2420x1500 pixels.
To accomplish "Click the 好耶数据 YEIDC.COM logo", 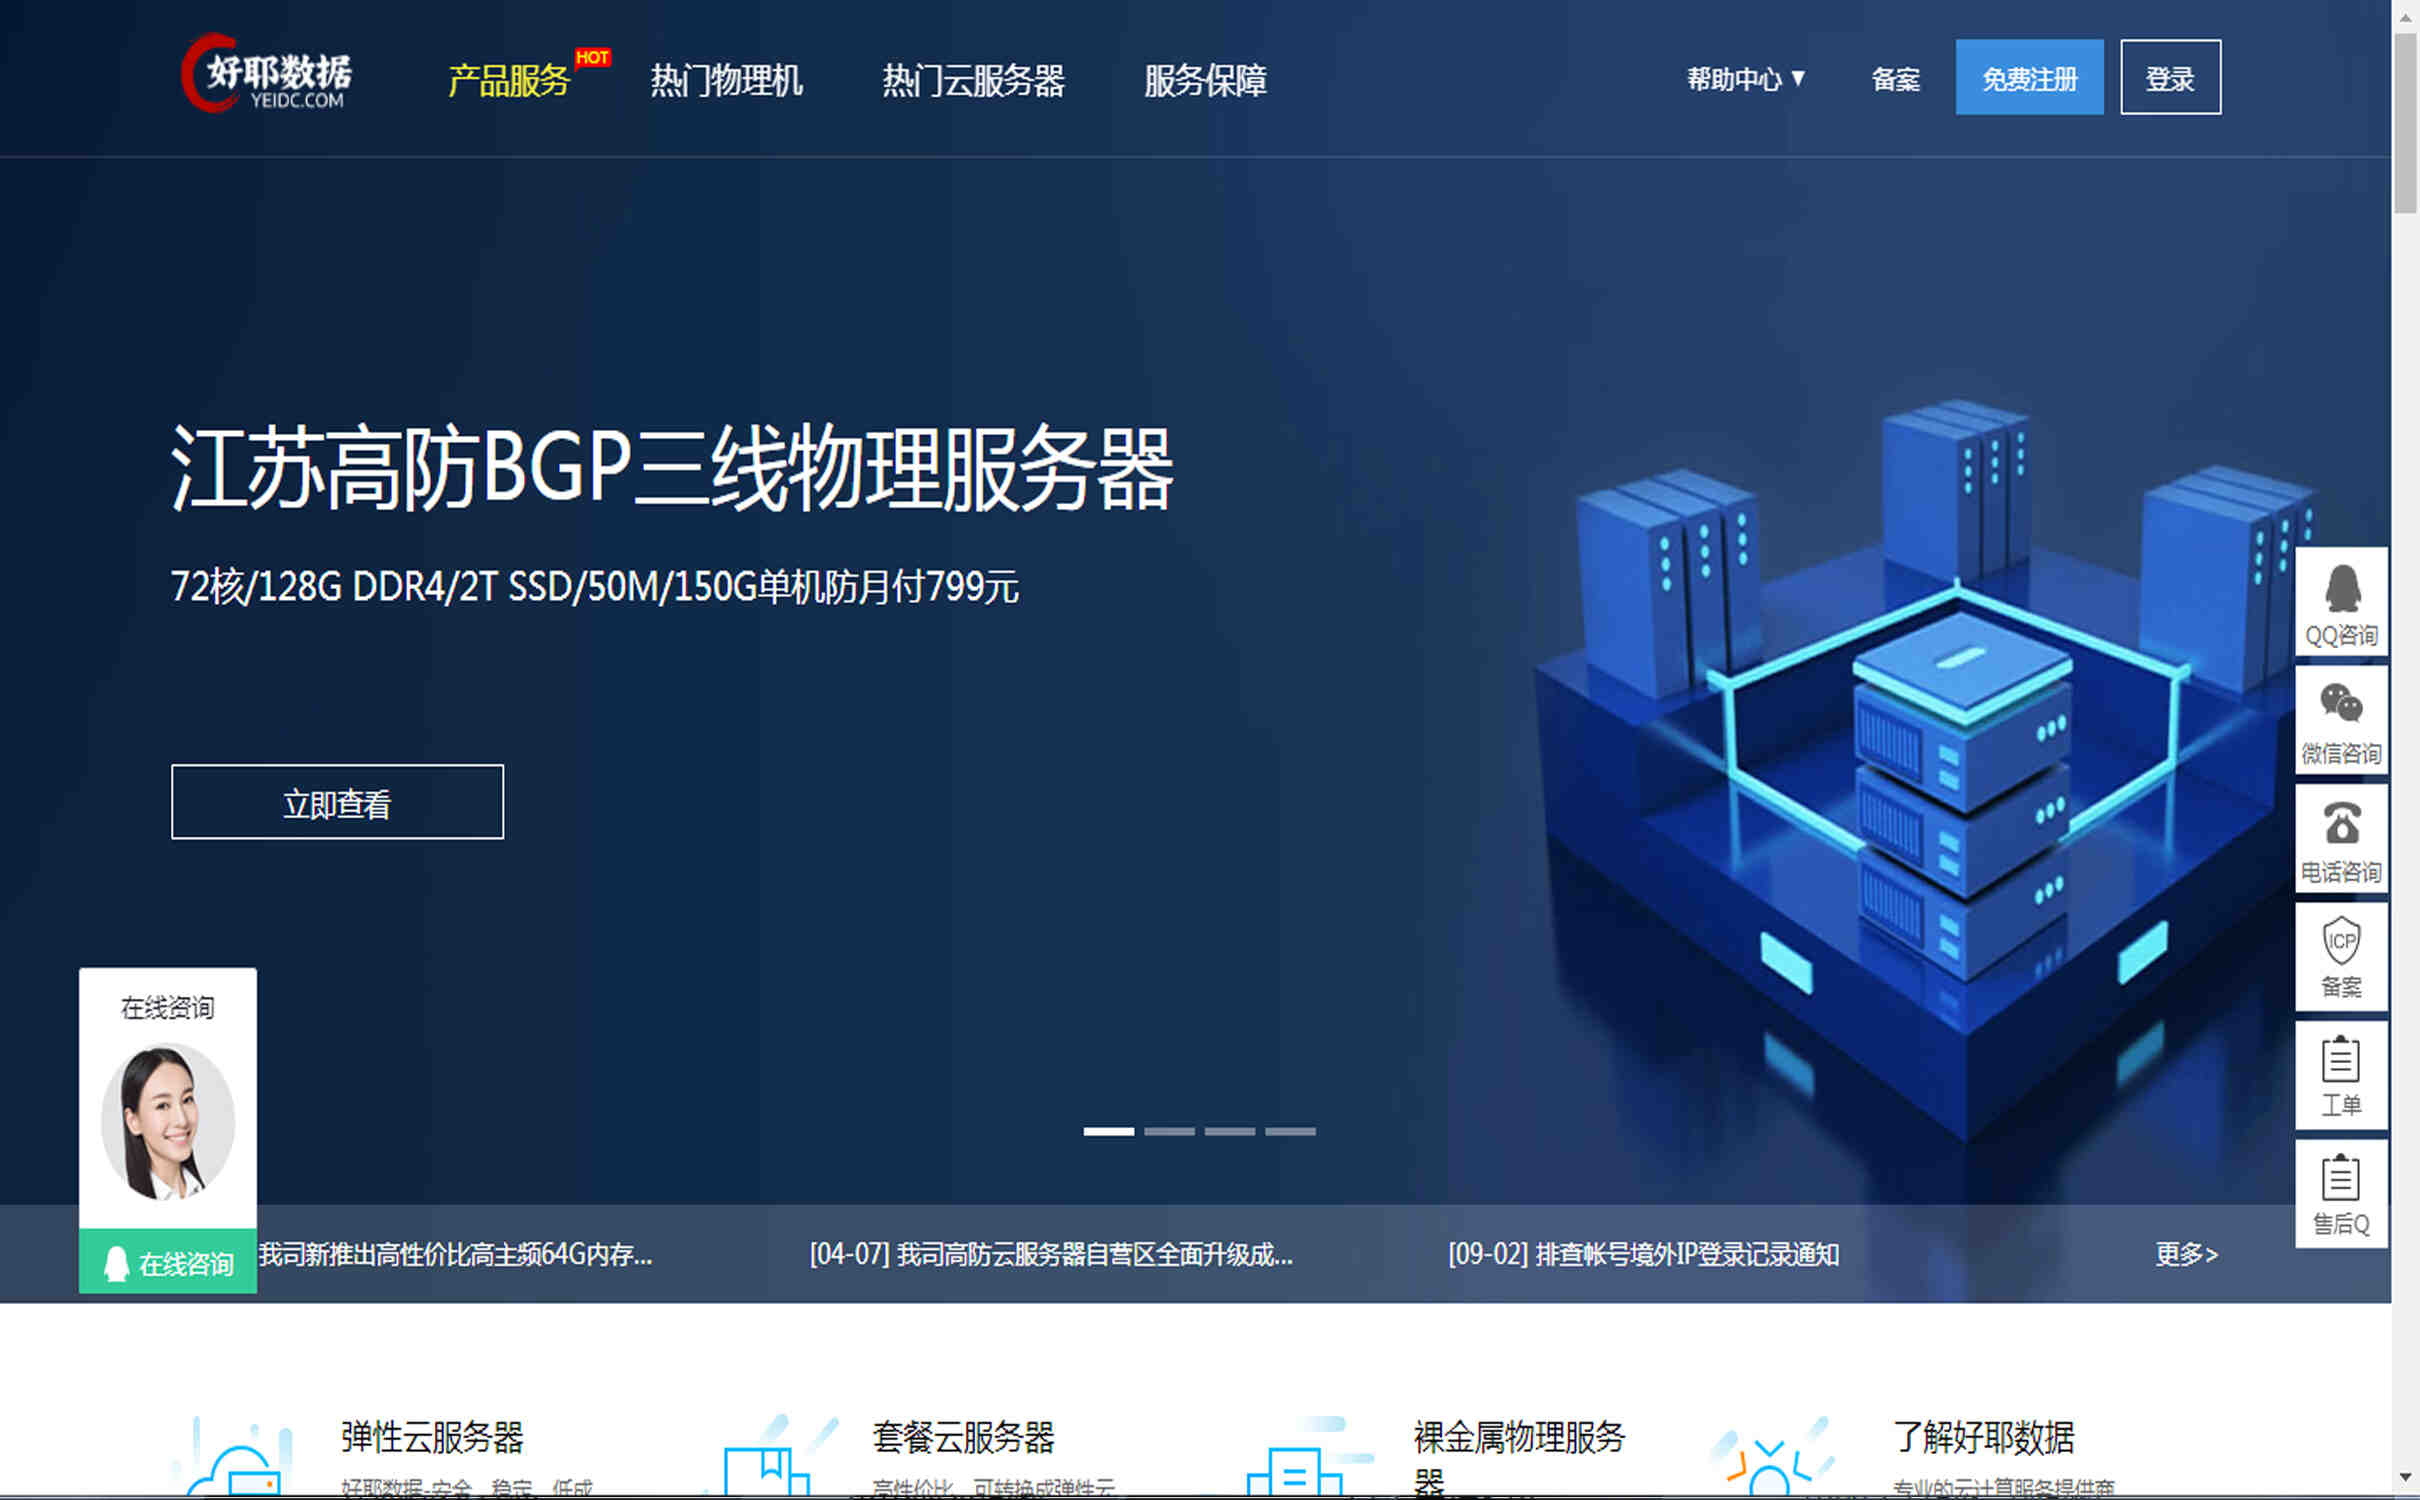I will pos(267,75).
